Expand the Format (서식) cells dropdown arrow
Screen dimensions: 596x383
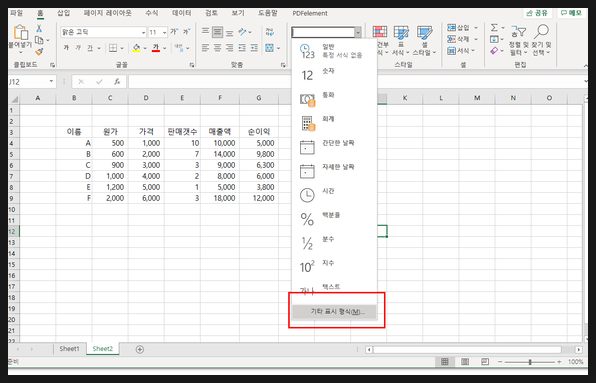(473, 51)
